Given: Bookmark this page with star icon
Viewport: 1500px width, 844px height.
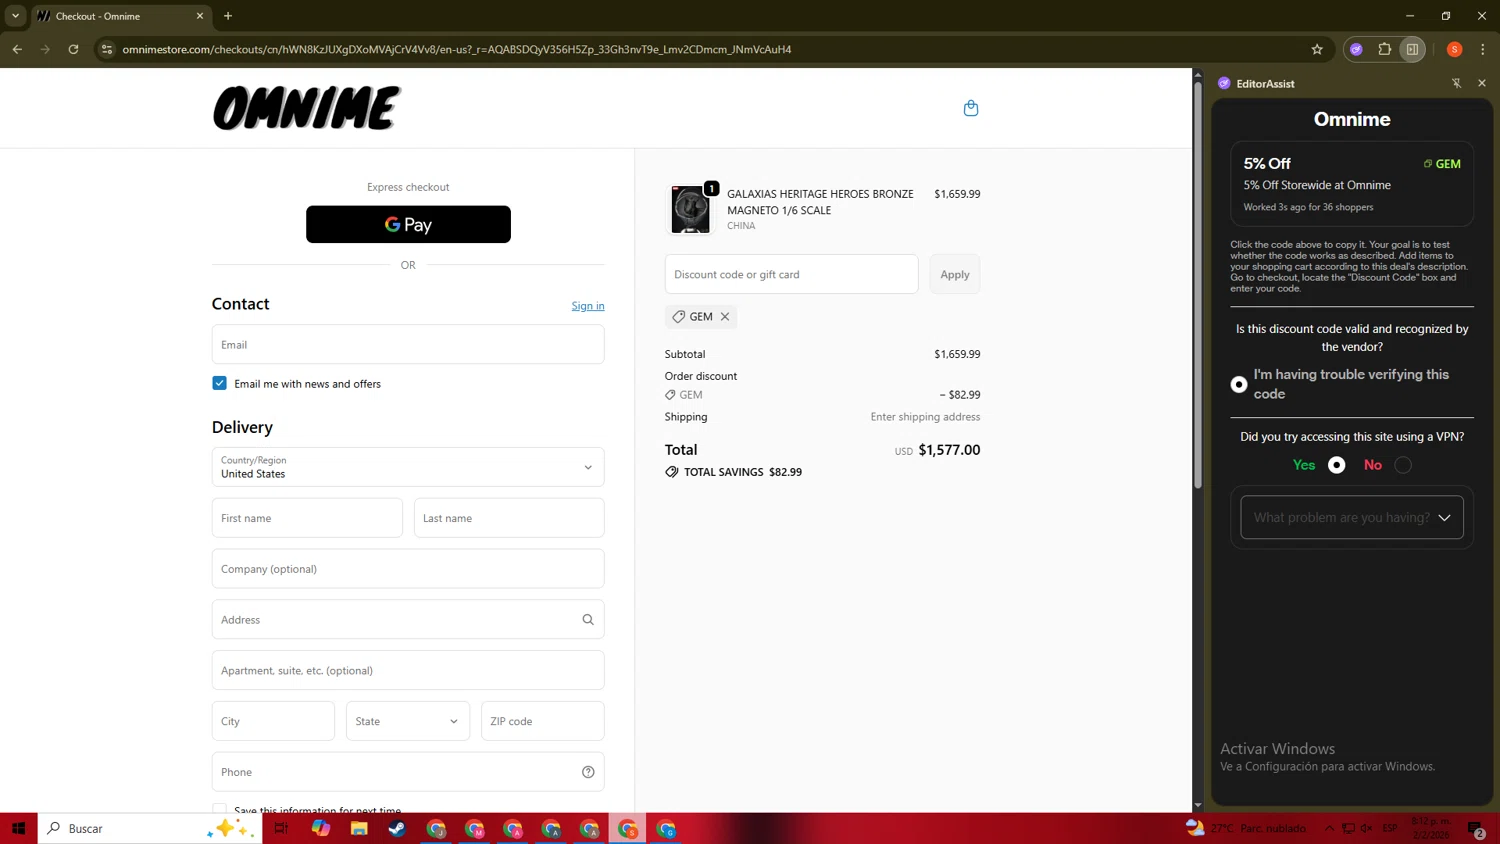Looking at the screenshot, I should pyautogui.click(x=1317, y=49).
